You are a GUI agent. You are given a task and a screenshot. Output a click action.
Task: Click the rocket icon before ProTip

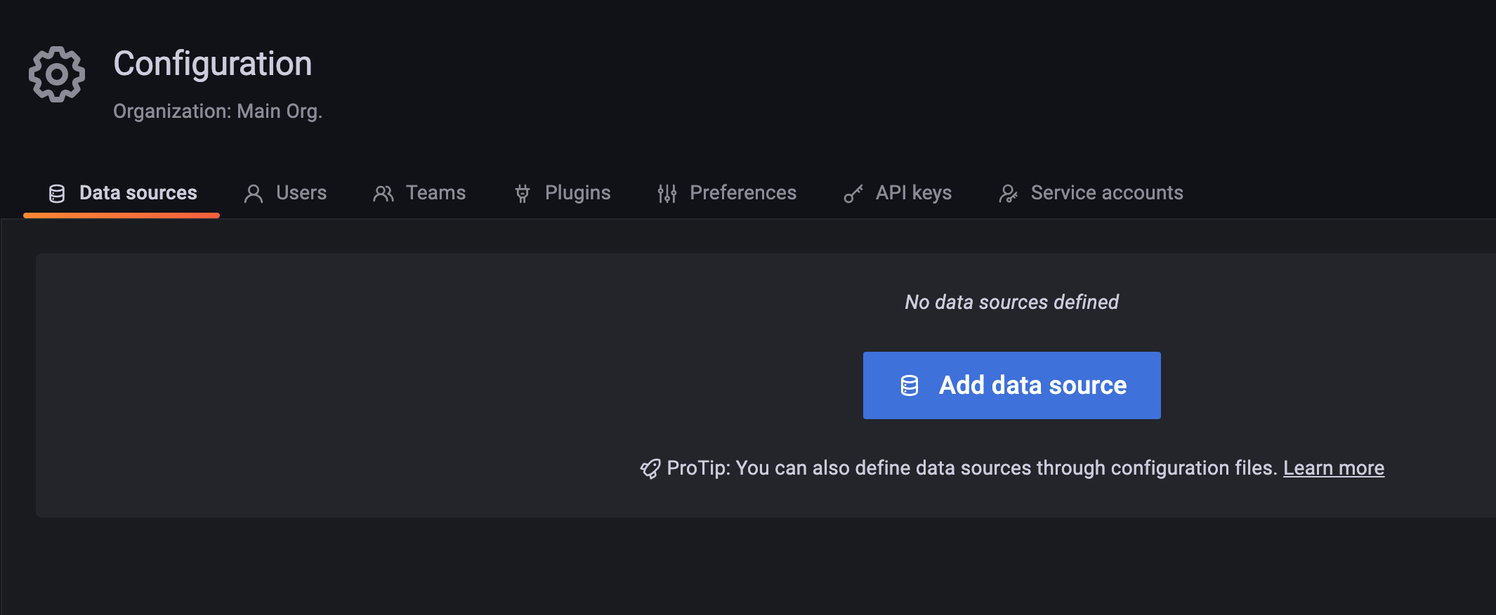[650, 469]
